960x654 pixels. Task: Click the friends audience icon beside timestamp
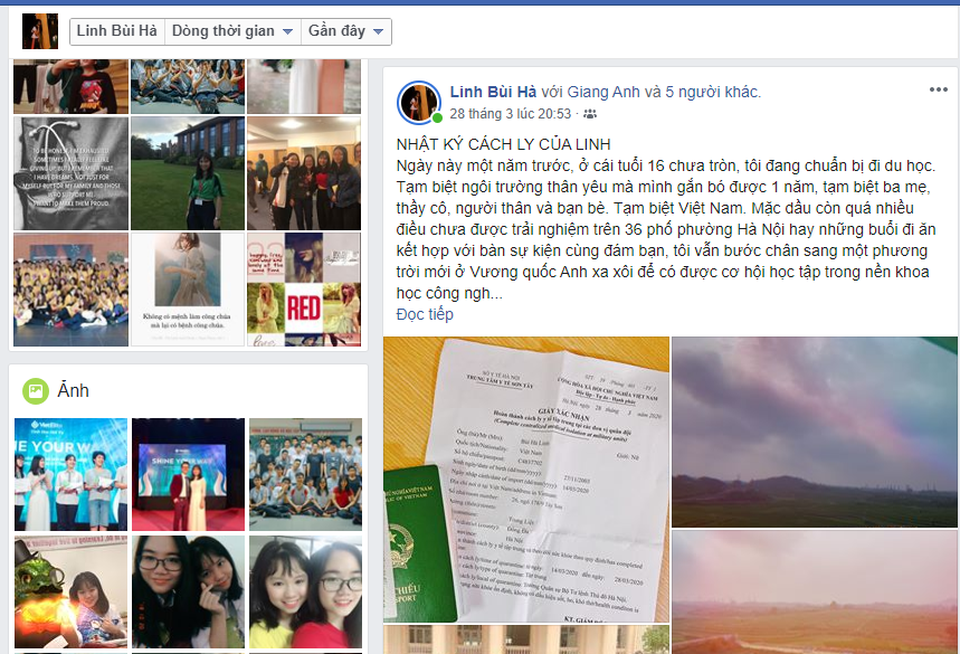(x=590, y=114)
